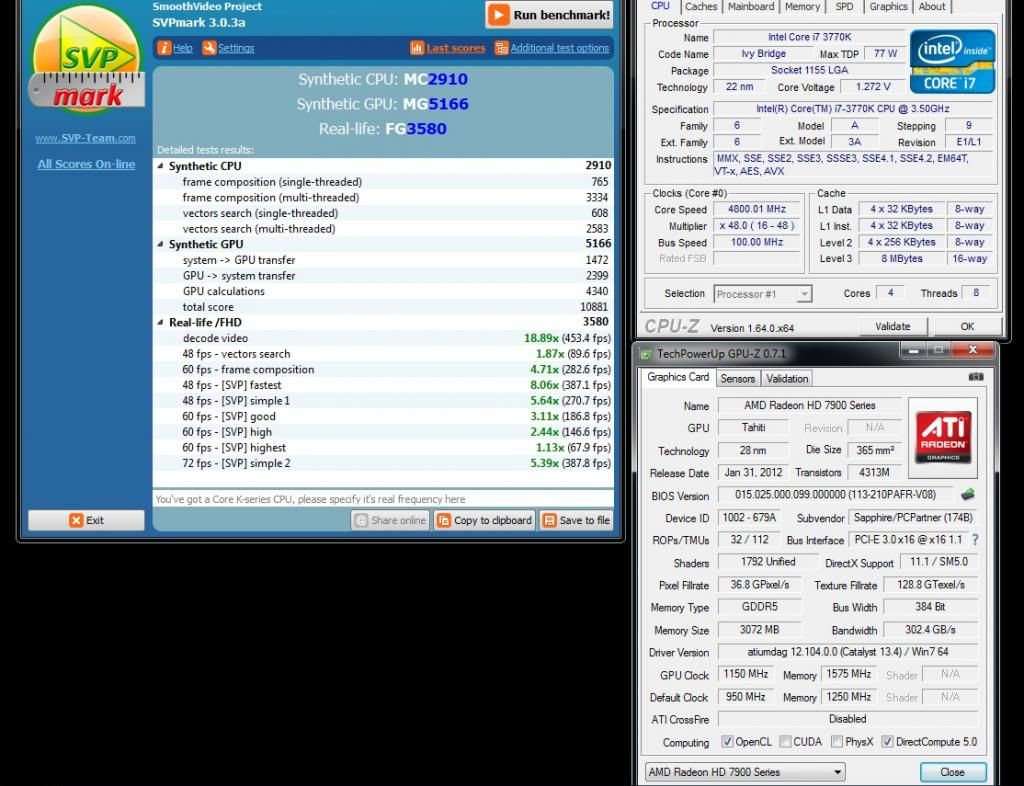Toggle the DirectCompute 5.0 checkbox
Image resolution: width=1024 pixels, height=786 pixels.
(887, 742)
